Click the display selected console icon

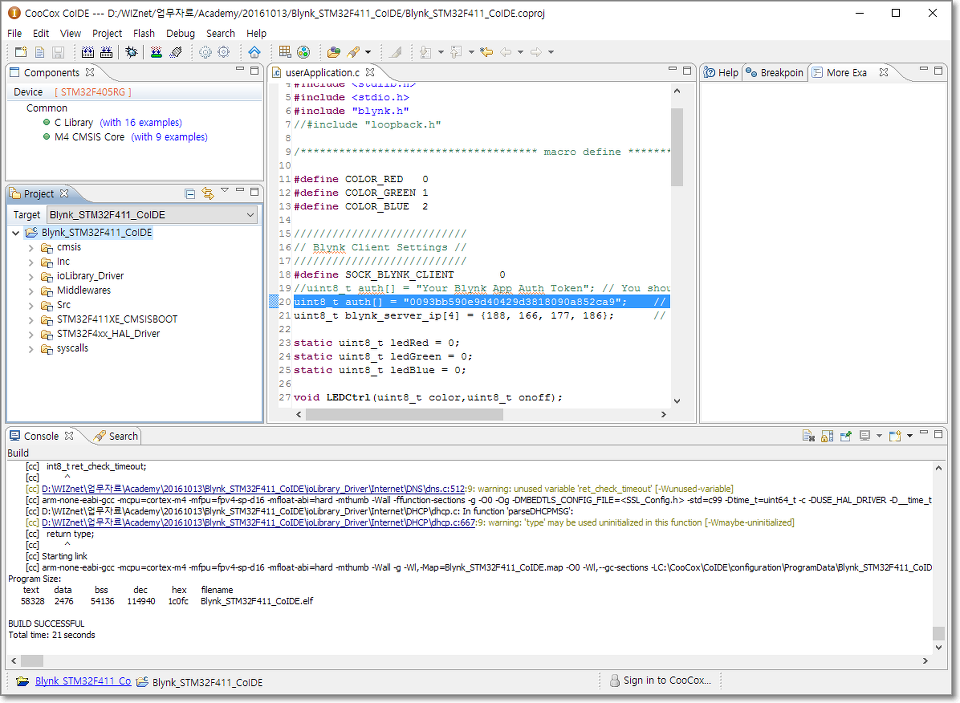pos(864,435)
